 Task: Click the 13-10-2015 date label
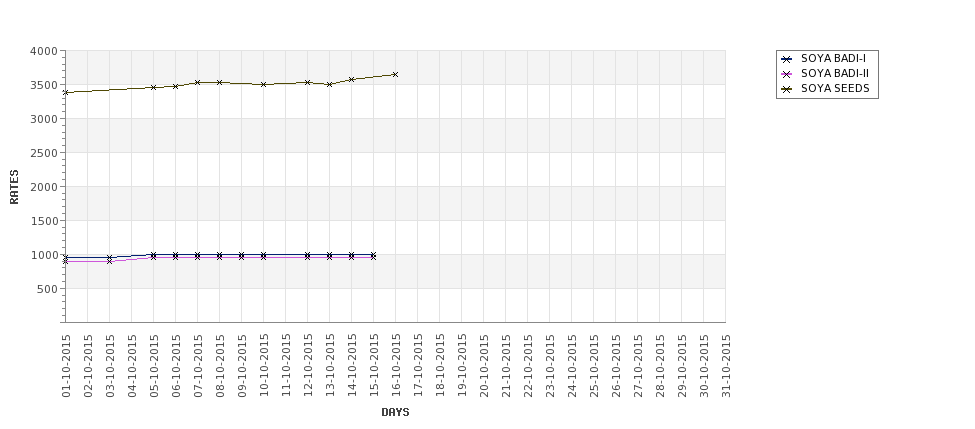click(330, 366)
